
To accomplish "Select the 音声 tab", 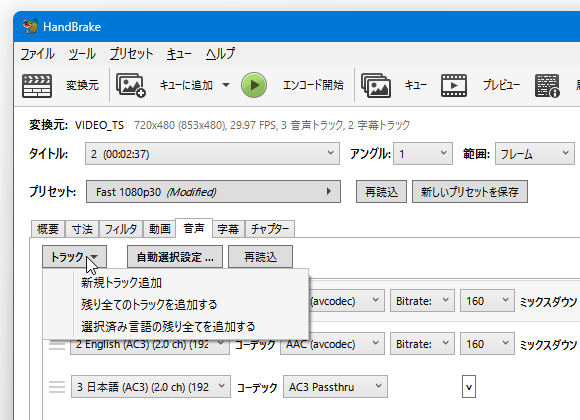I will [x=194, y=228].
